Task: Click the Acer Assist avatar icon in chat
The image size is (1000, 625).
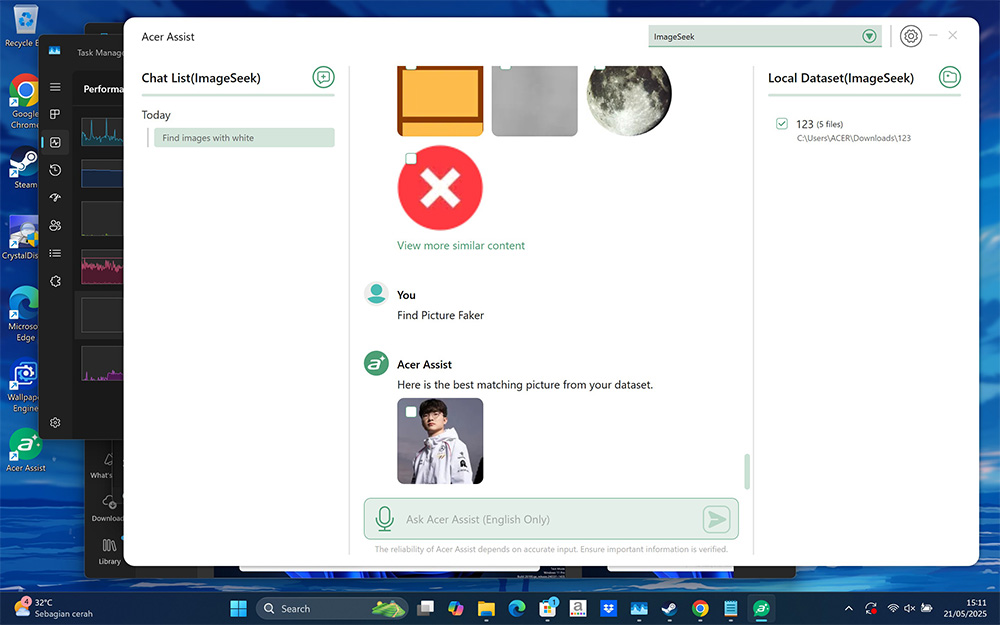Action: [376, 364]
